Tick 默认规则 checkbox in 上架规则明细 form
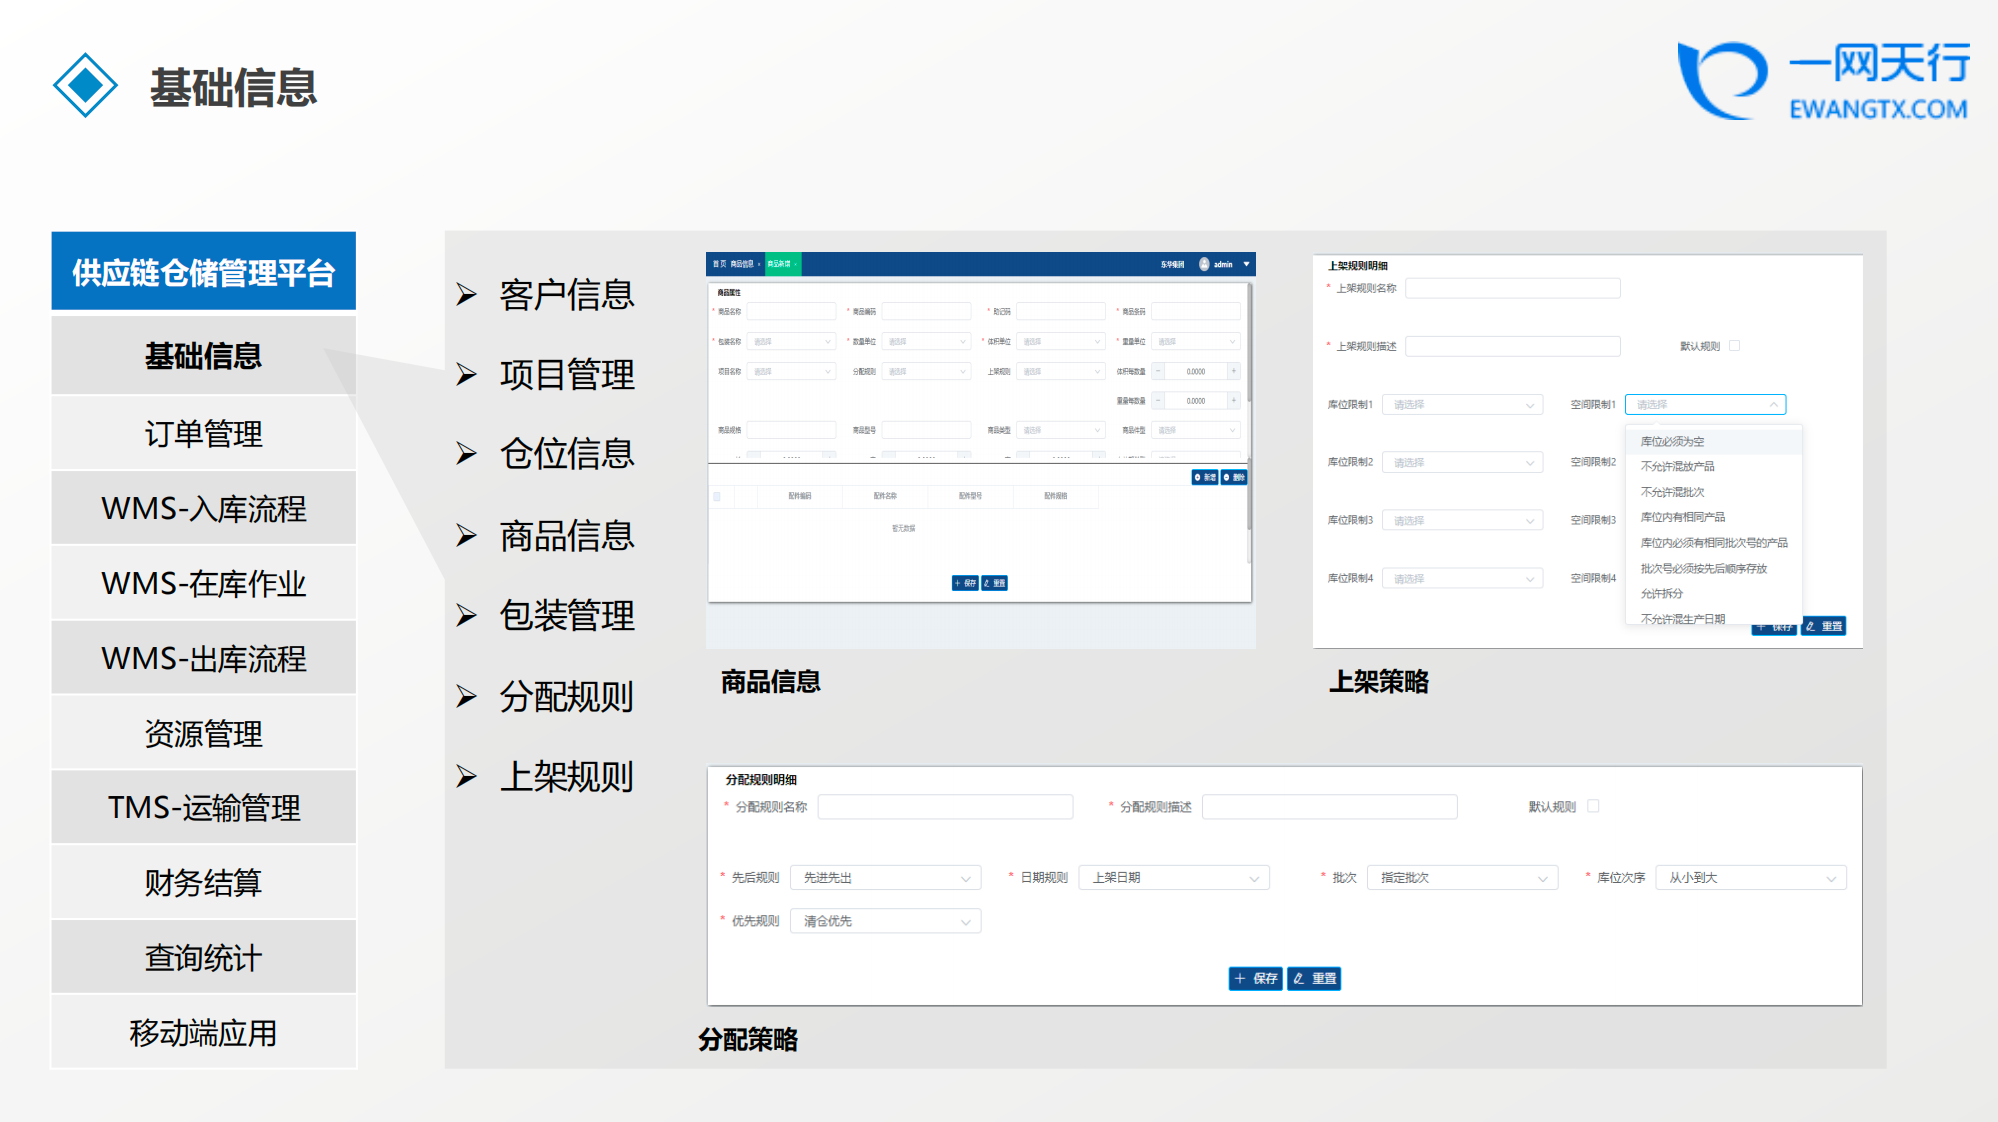1998x1122 pixels. tap(1735, 346)
